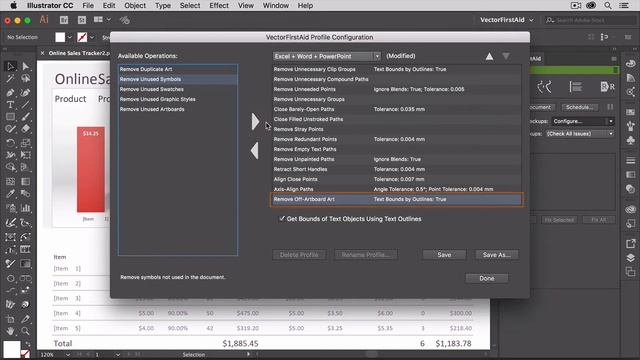Click the large fill swatch at toolbar bottom
Viewport: 640px width, 360px height.
click(11, 350)
